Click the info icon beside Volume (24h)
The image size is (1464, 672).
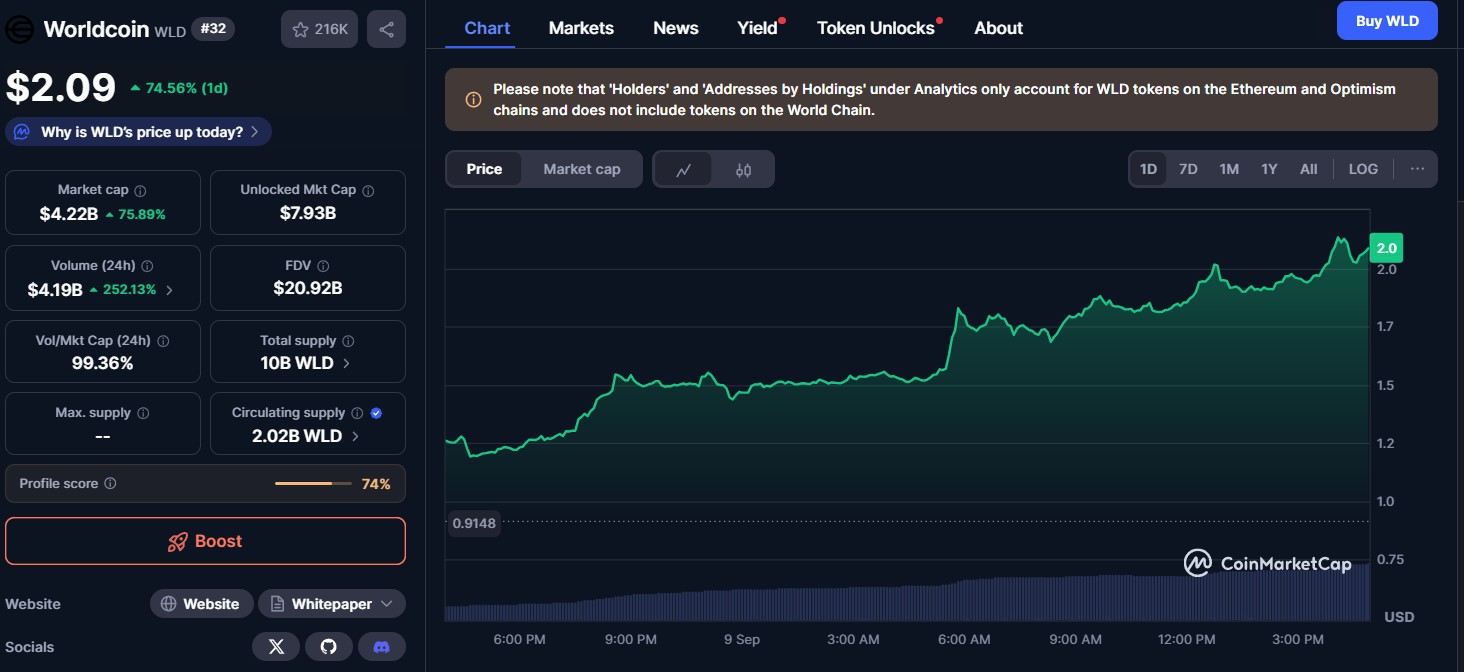147,266
